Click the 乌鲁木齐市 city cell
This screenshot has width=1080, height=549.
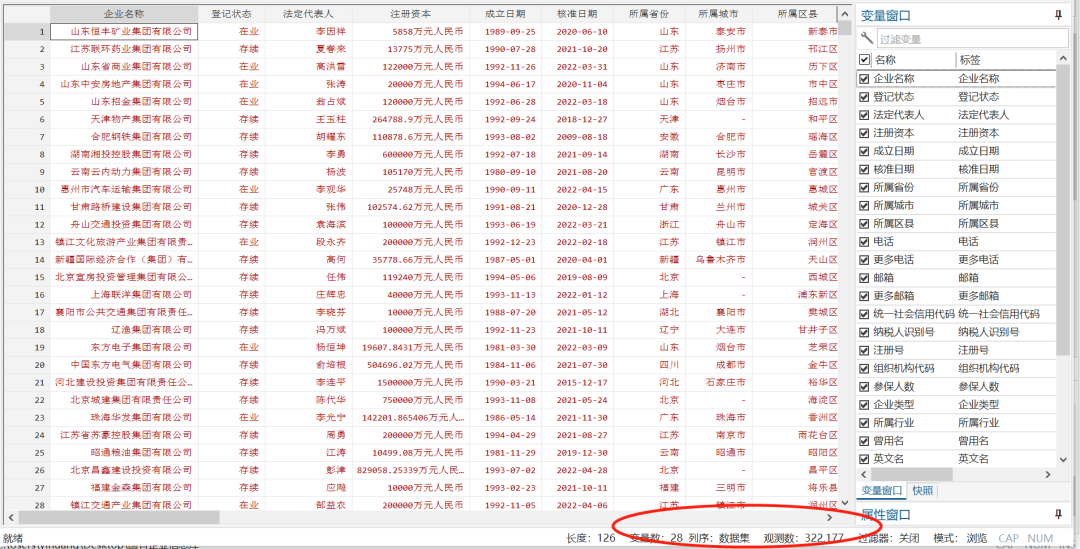(718, 260)
